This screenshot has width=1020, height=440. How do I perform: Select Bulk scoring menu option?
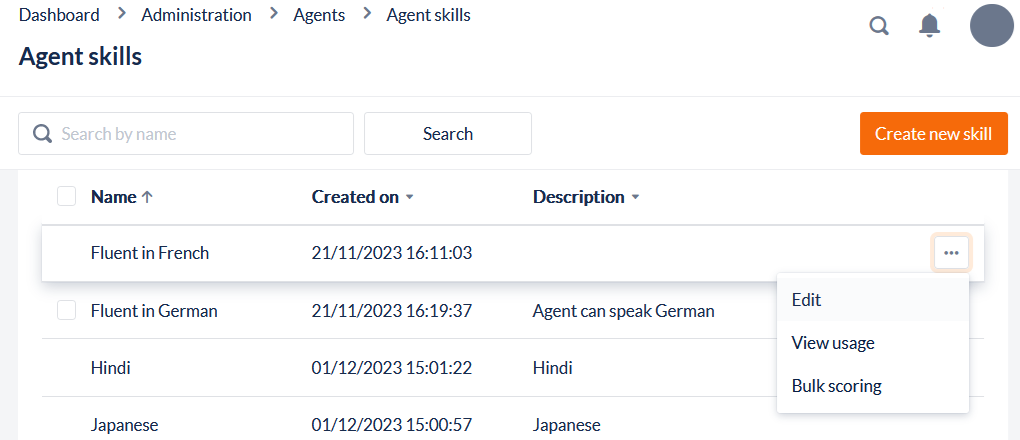coord(836,386)
